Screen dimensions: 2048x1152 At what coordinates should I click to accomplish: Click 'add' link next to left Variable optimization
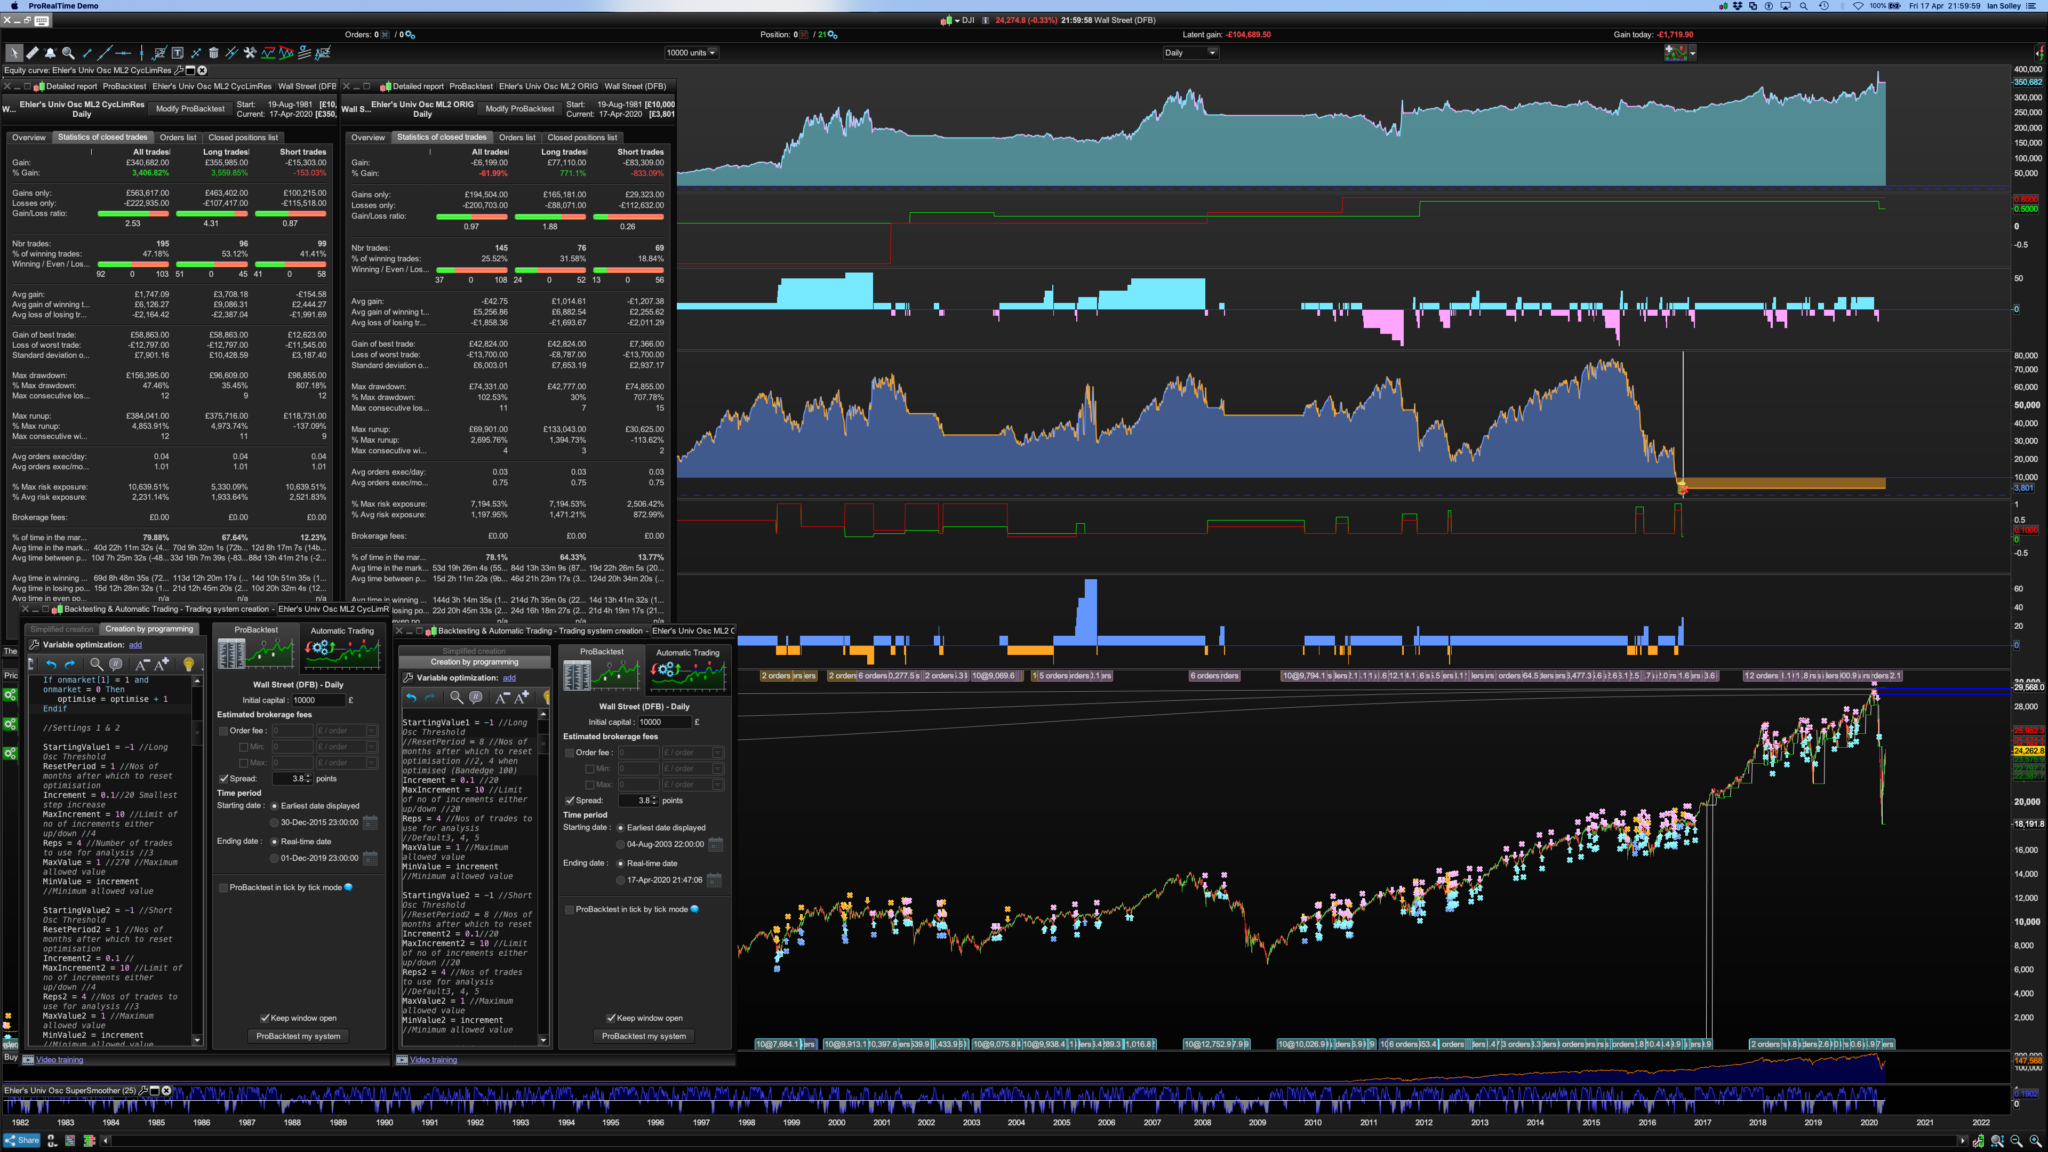pos(135,645)
